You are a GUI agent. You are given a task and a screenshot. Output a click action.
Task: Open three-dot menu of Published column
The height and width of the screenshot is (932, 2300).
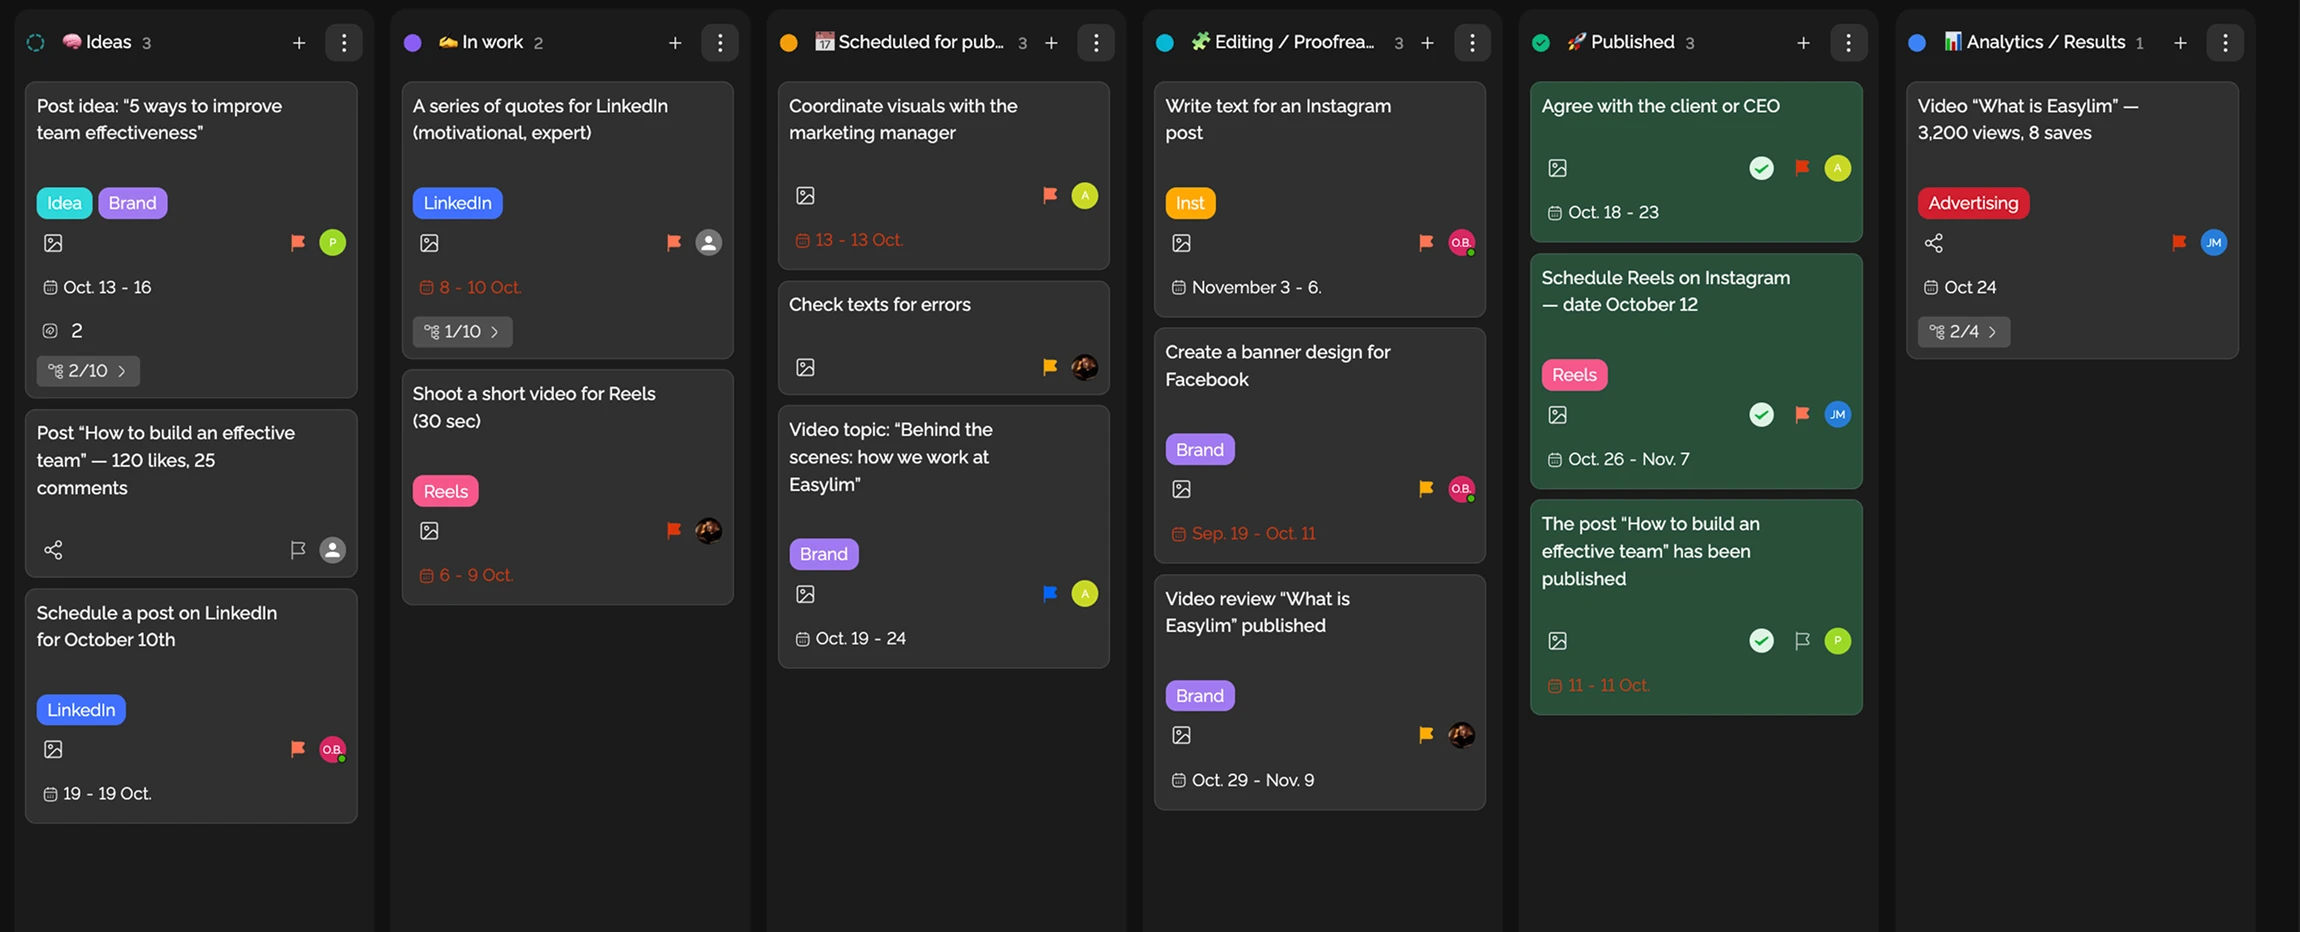(1848, 43)
